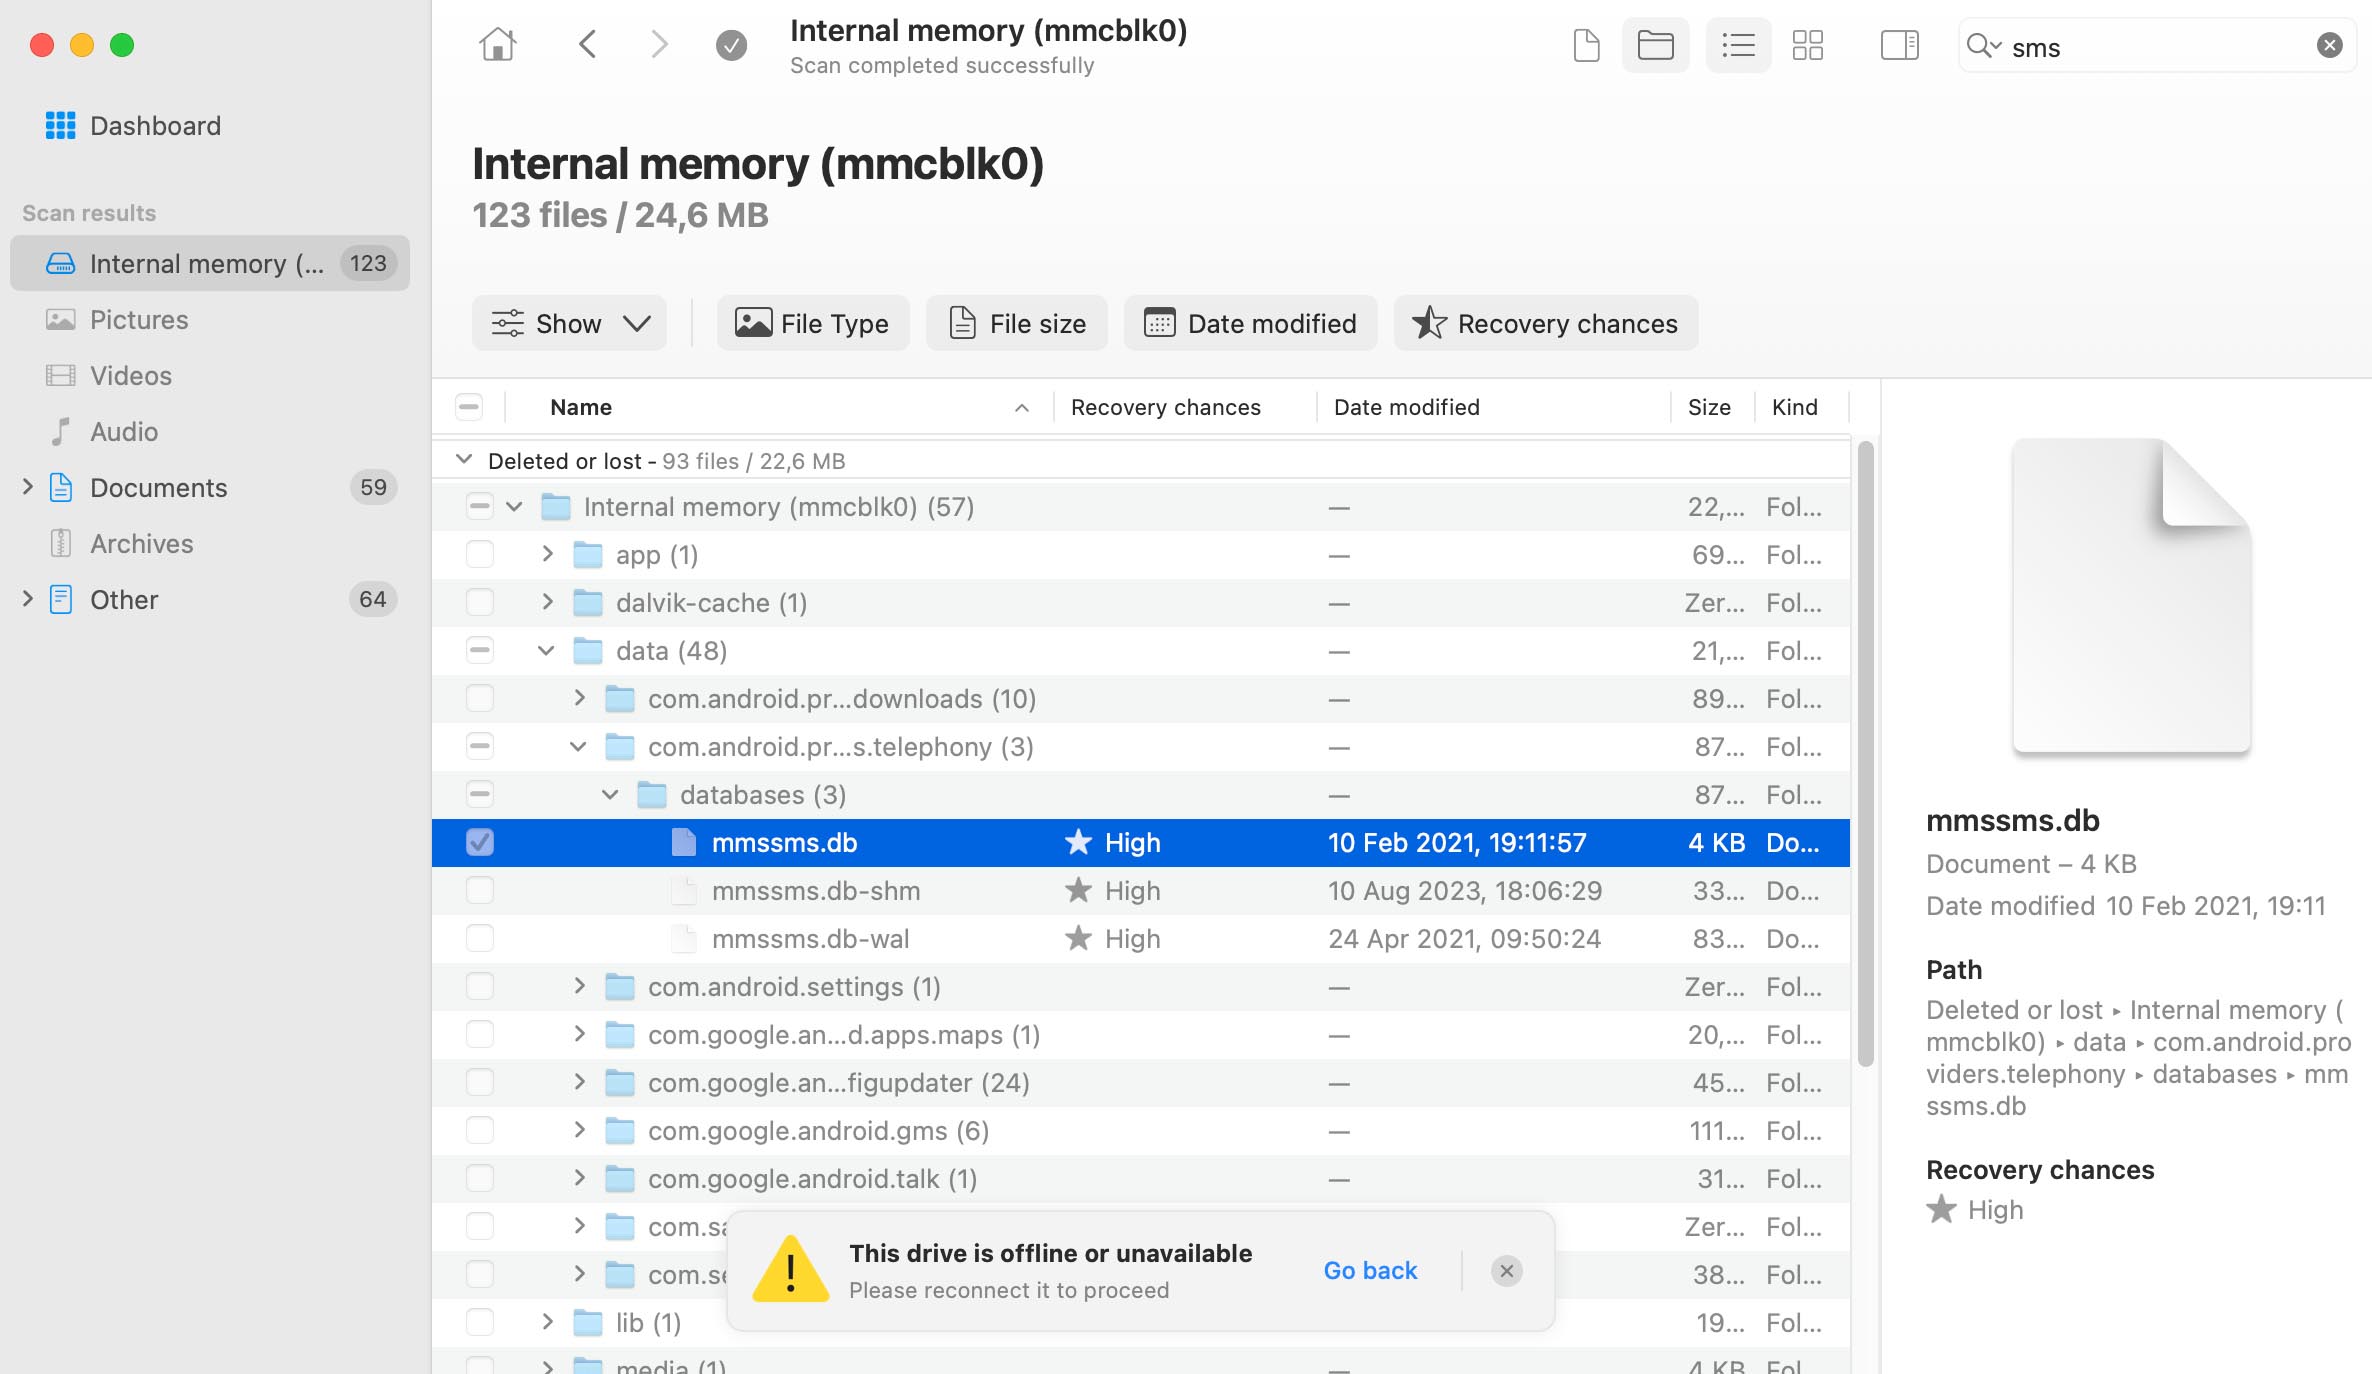Select the grid view icon in toolbar
This screenshot has width=2372, height=1374.
(1806, 46)
